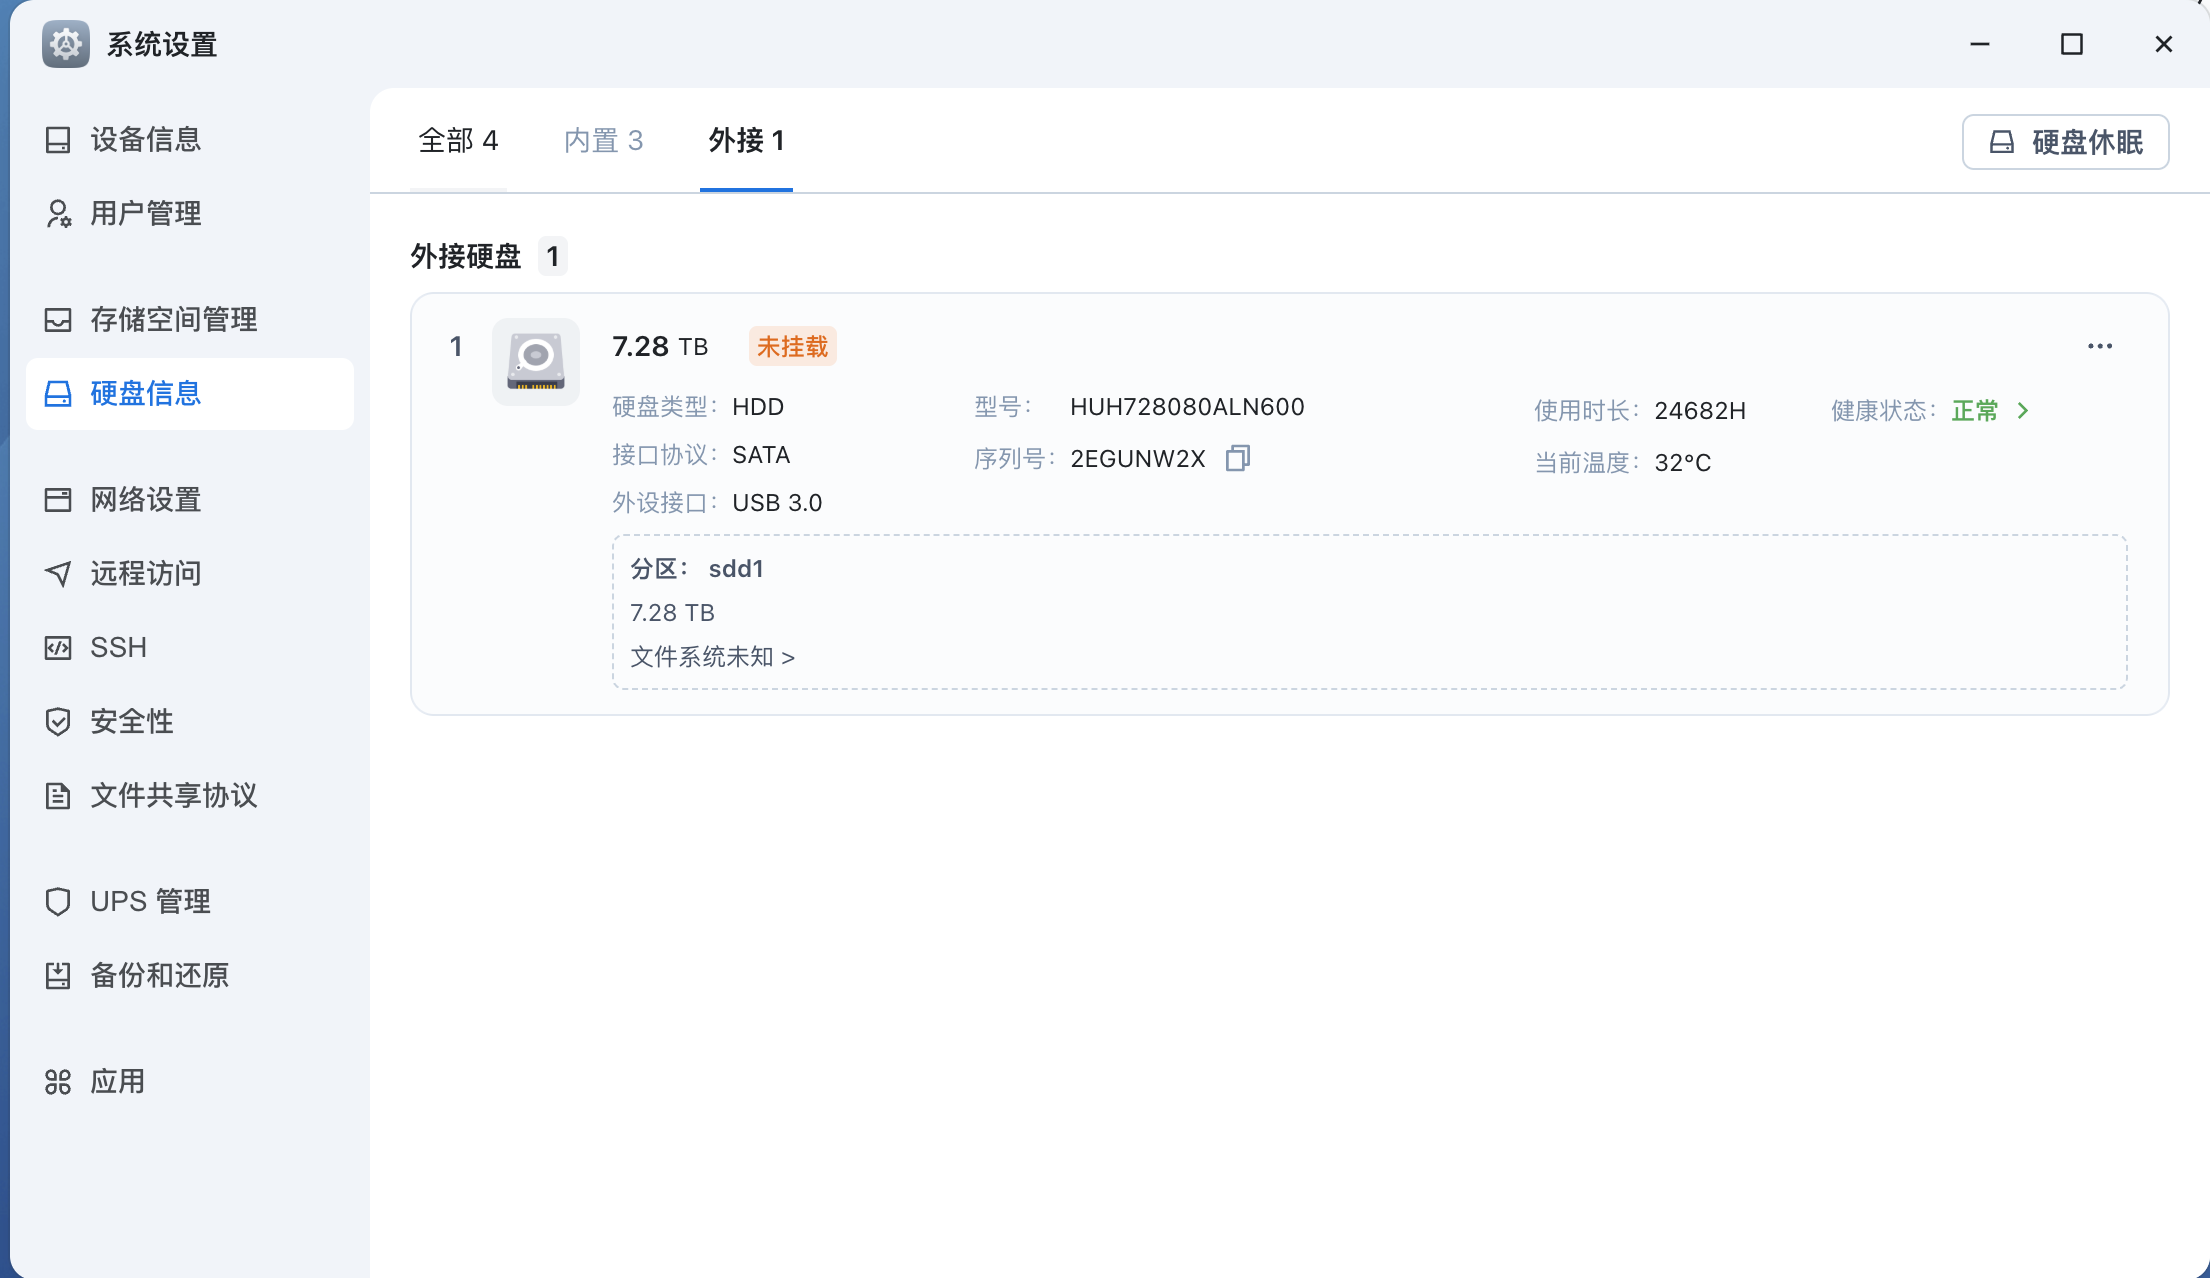Click the 硬盘休眠 button
This screenshot has height=1278, width=2210.
2065,142
